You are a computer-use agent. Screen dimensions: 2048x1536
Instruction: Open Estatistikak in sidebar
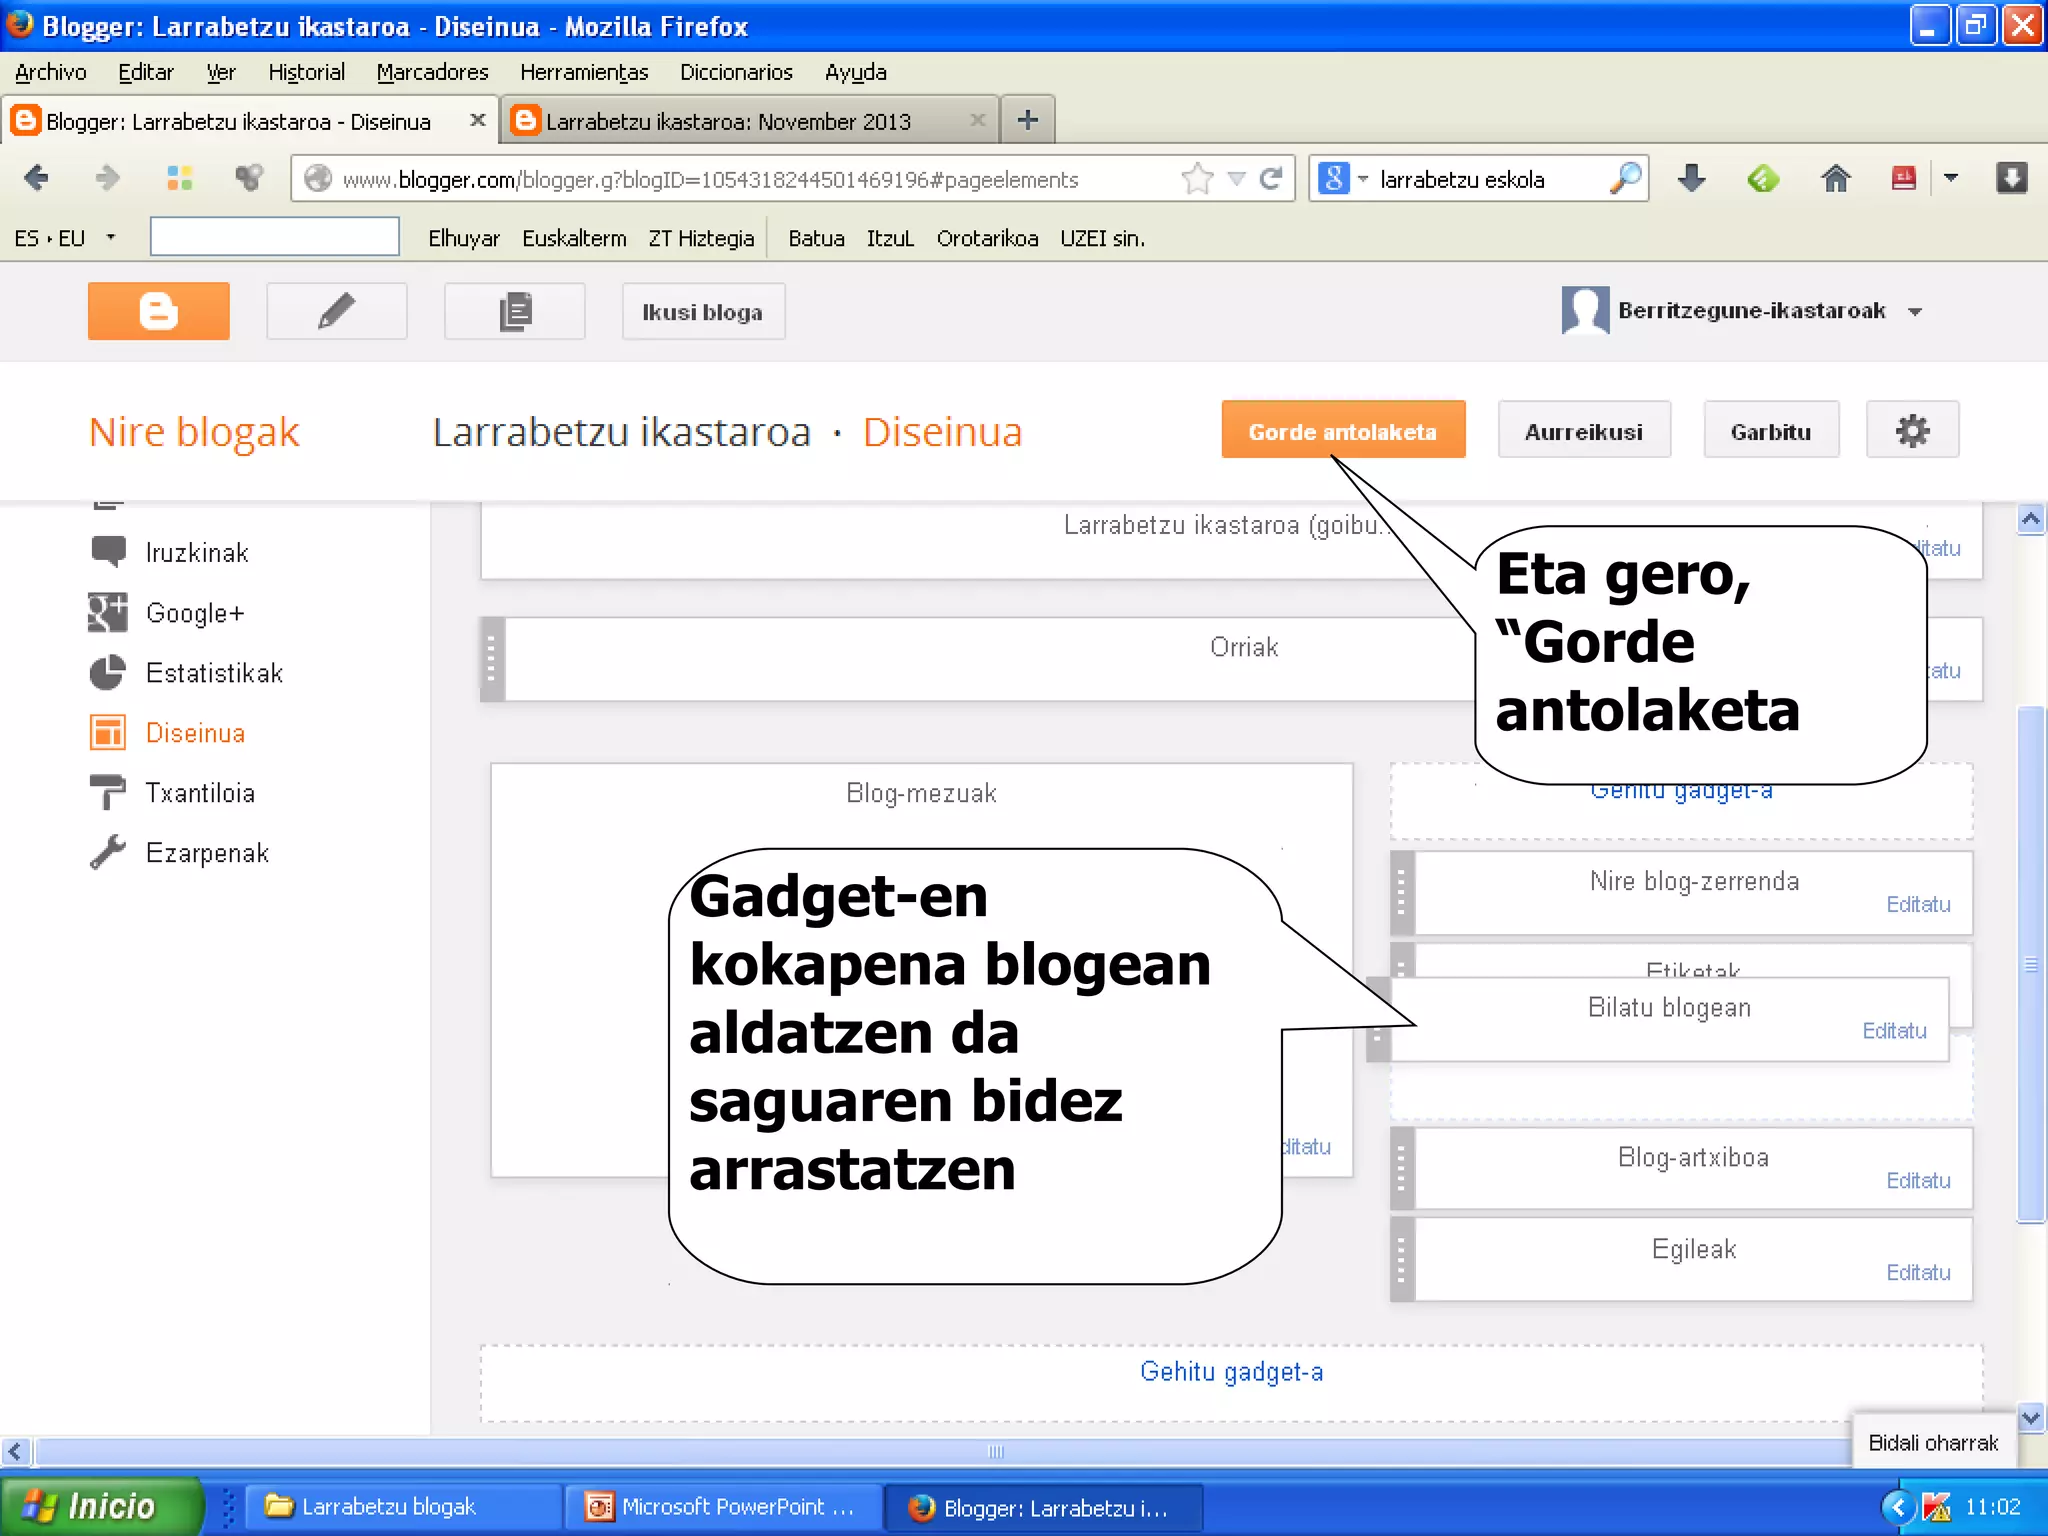[214, 673]
